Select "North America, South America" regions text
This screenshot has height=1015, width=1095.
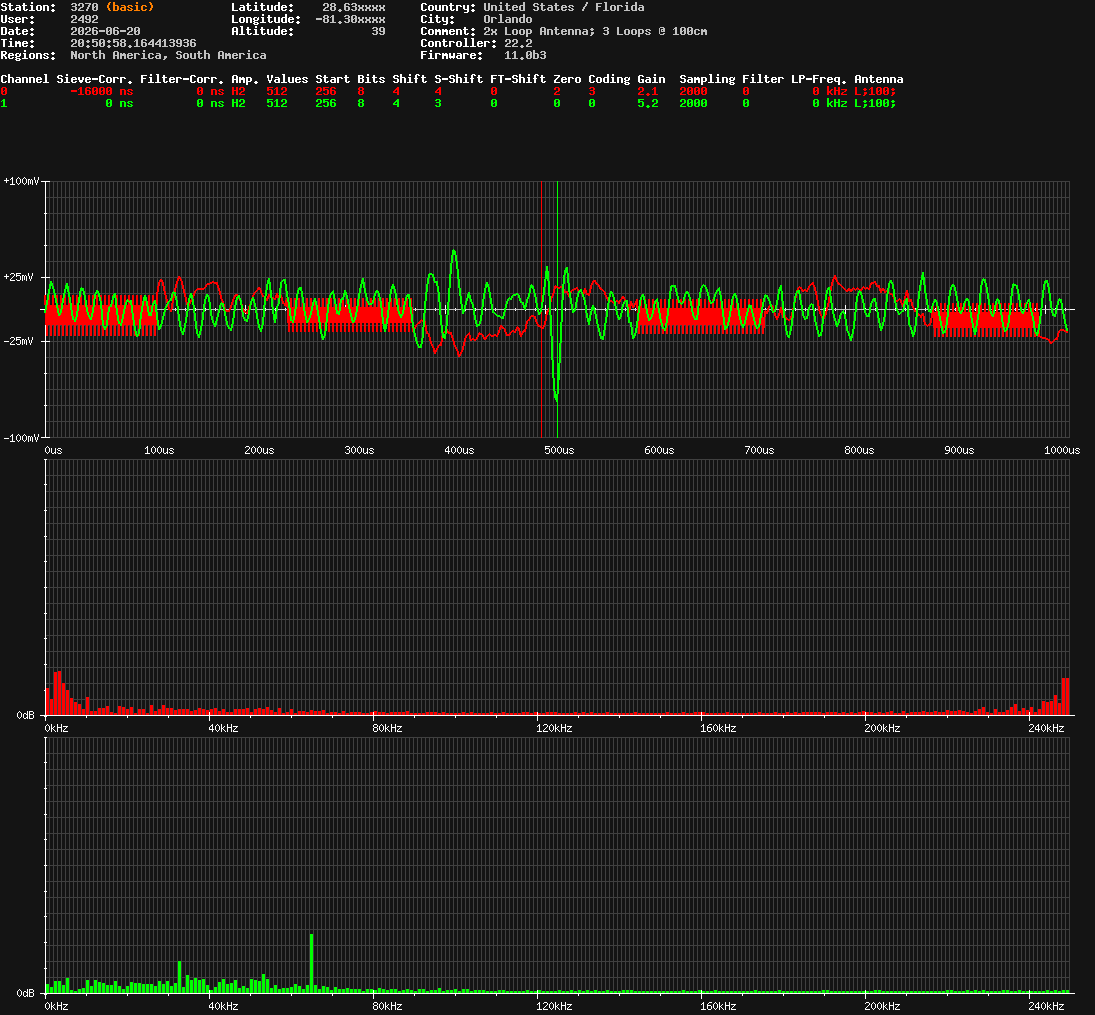[168, 55]
